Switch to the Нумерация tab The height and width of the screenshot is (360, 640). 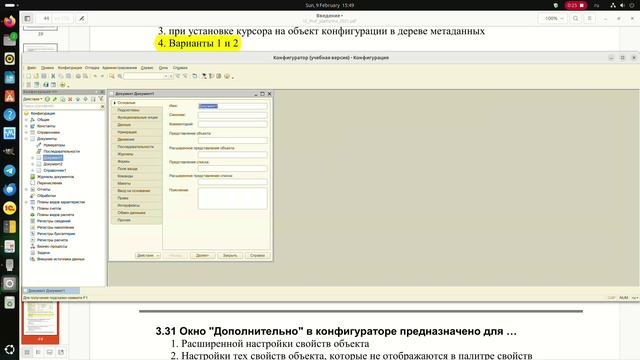coord(137,132)
